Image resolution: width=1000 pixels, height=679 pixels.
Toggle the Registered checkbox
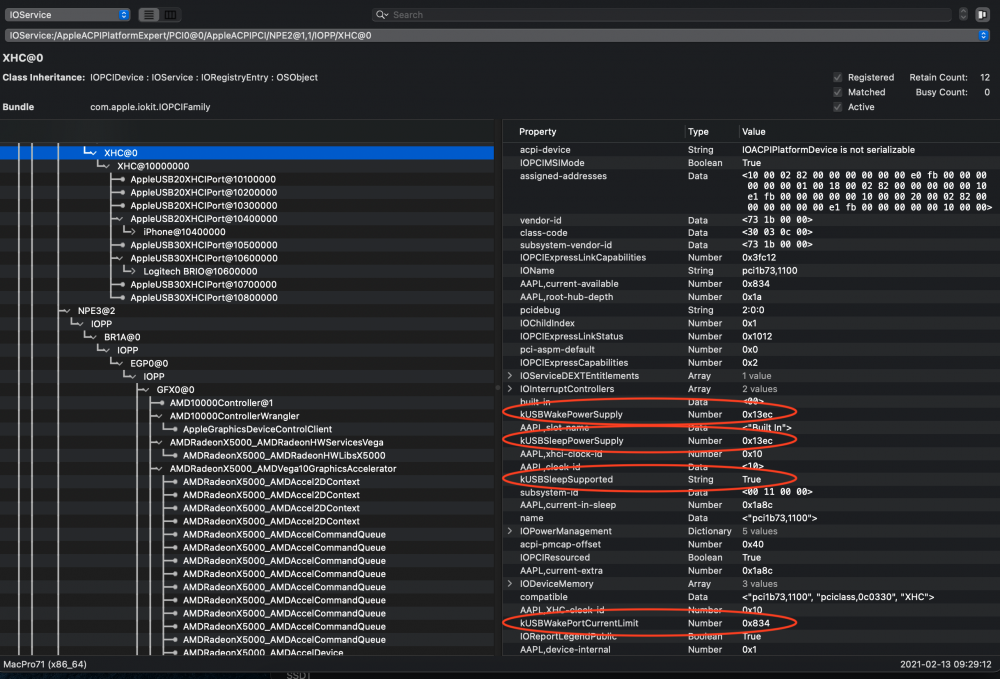pyautogui.click(x=837, y=77)
